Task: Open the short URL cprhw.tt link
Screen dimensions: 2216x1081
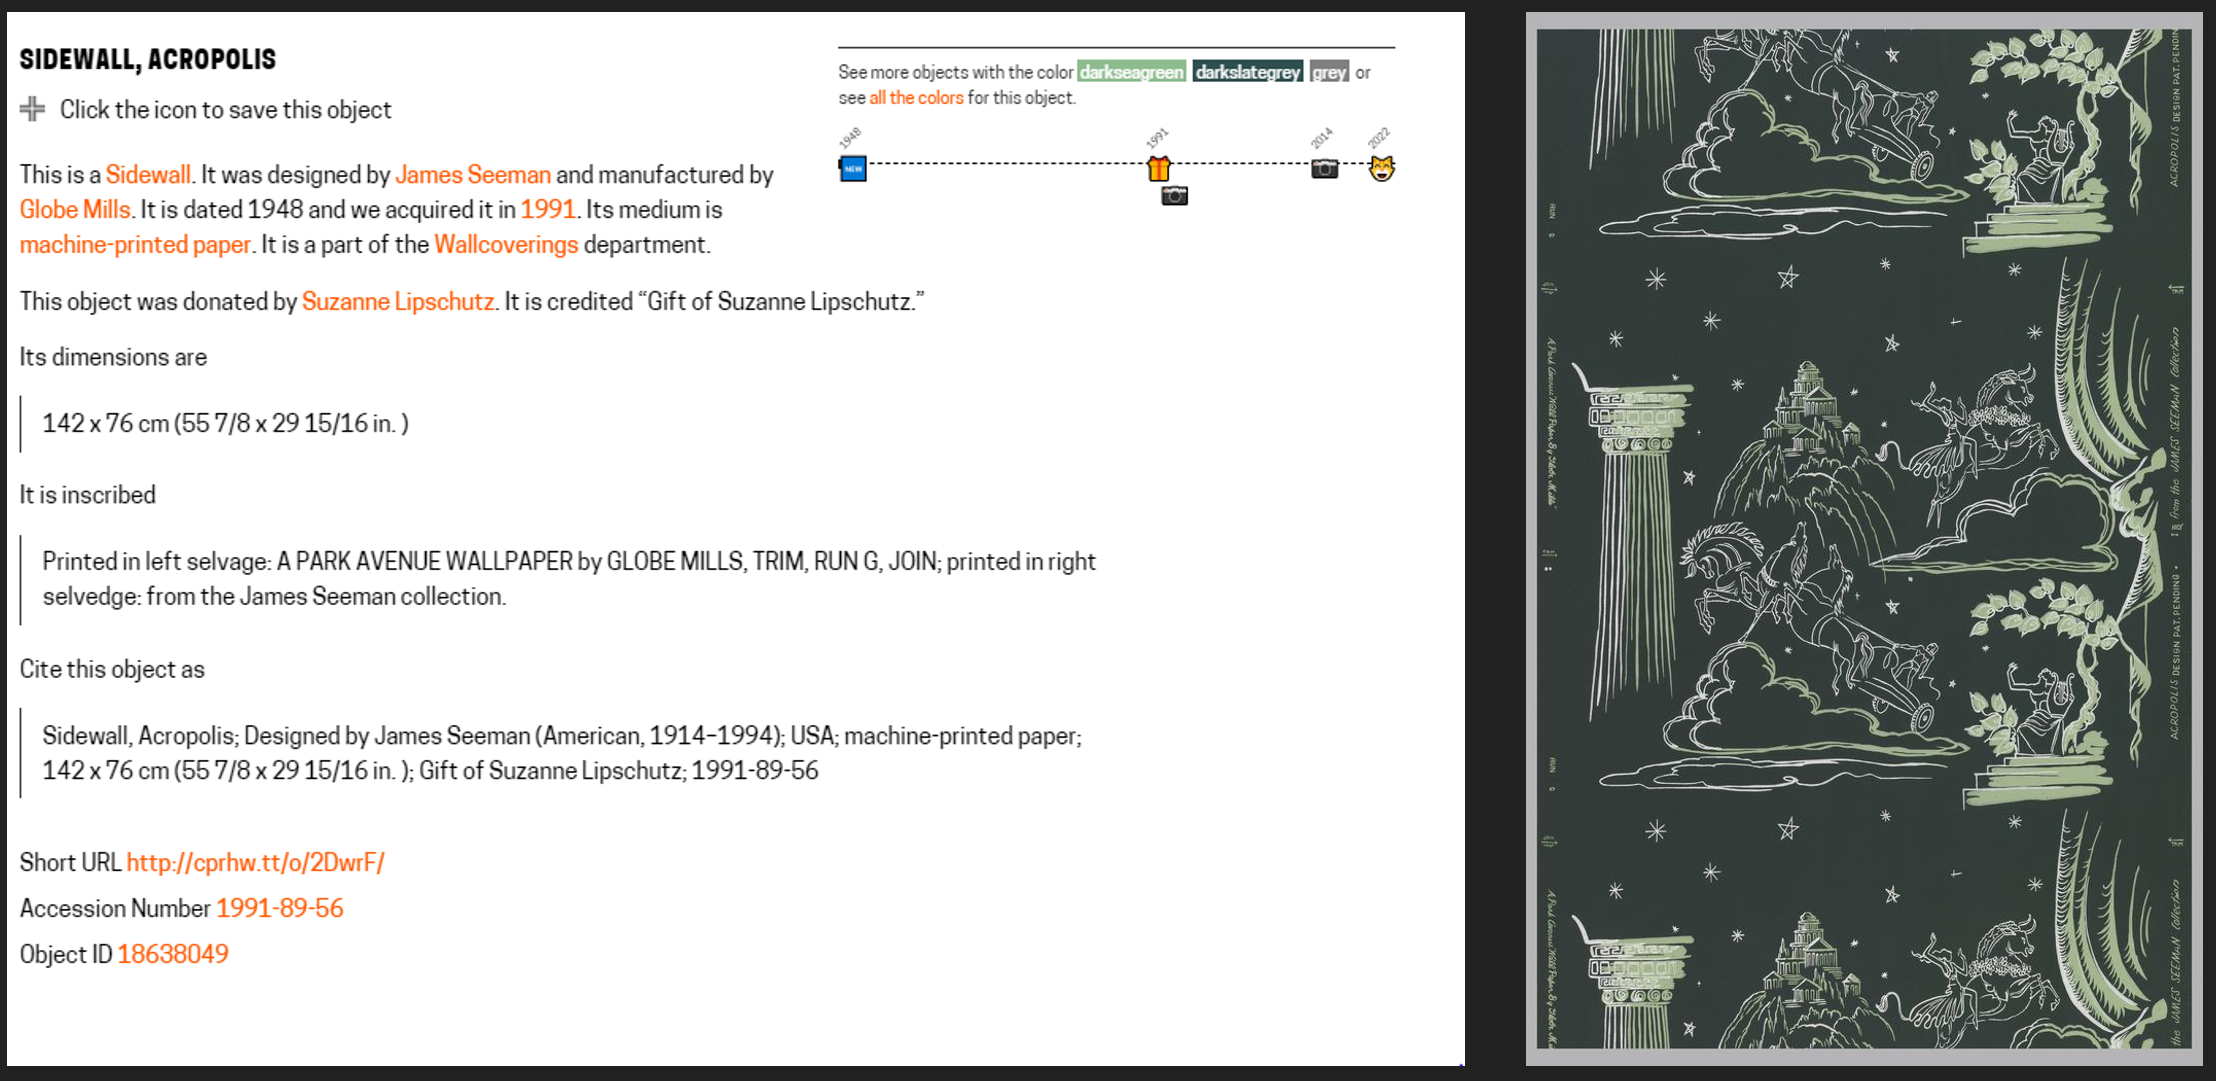Action: tap(255, 863)
